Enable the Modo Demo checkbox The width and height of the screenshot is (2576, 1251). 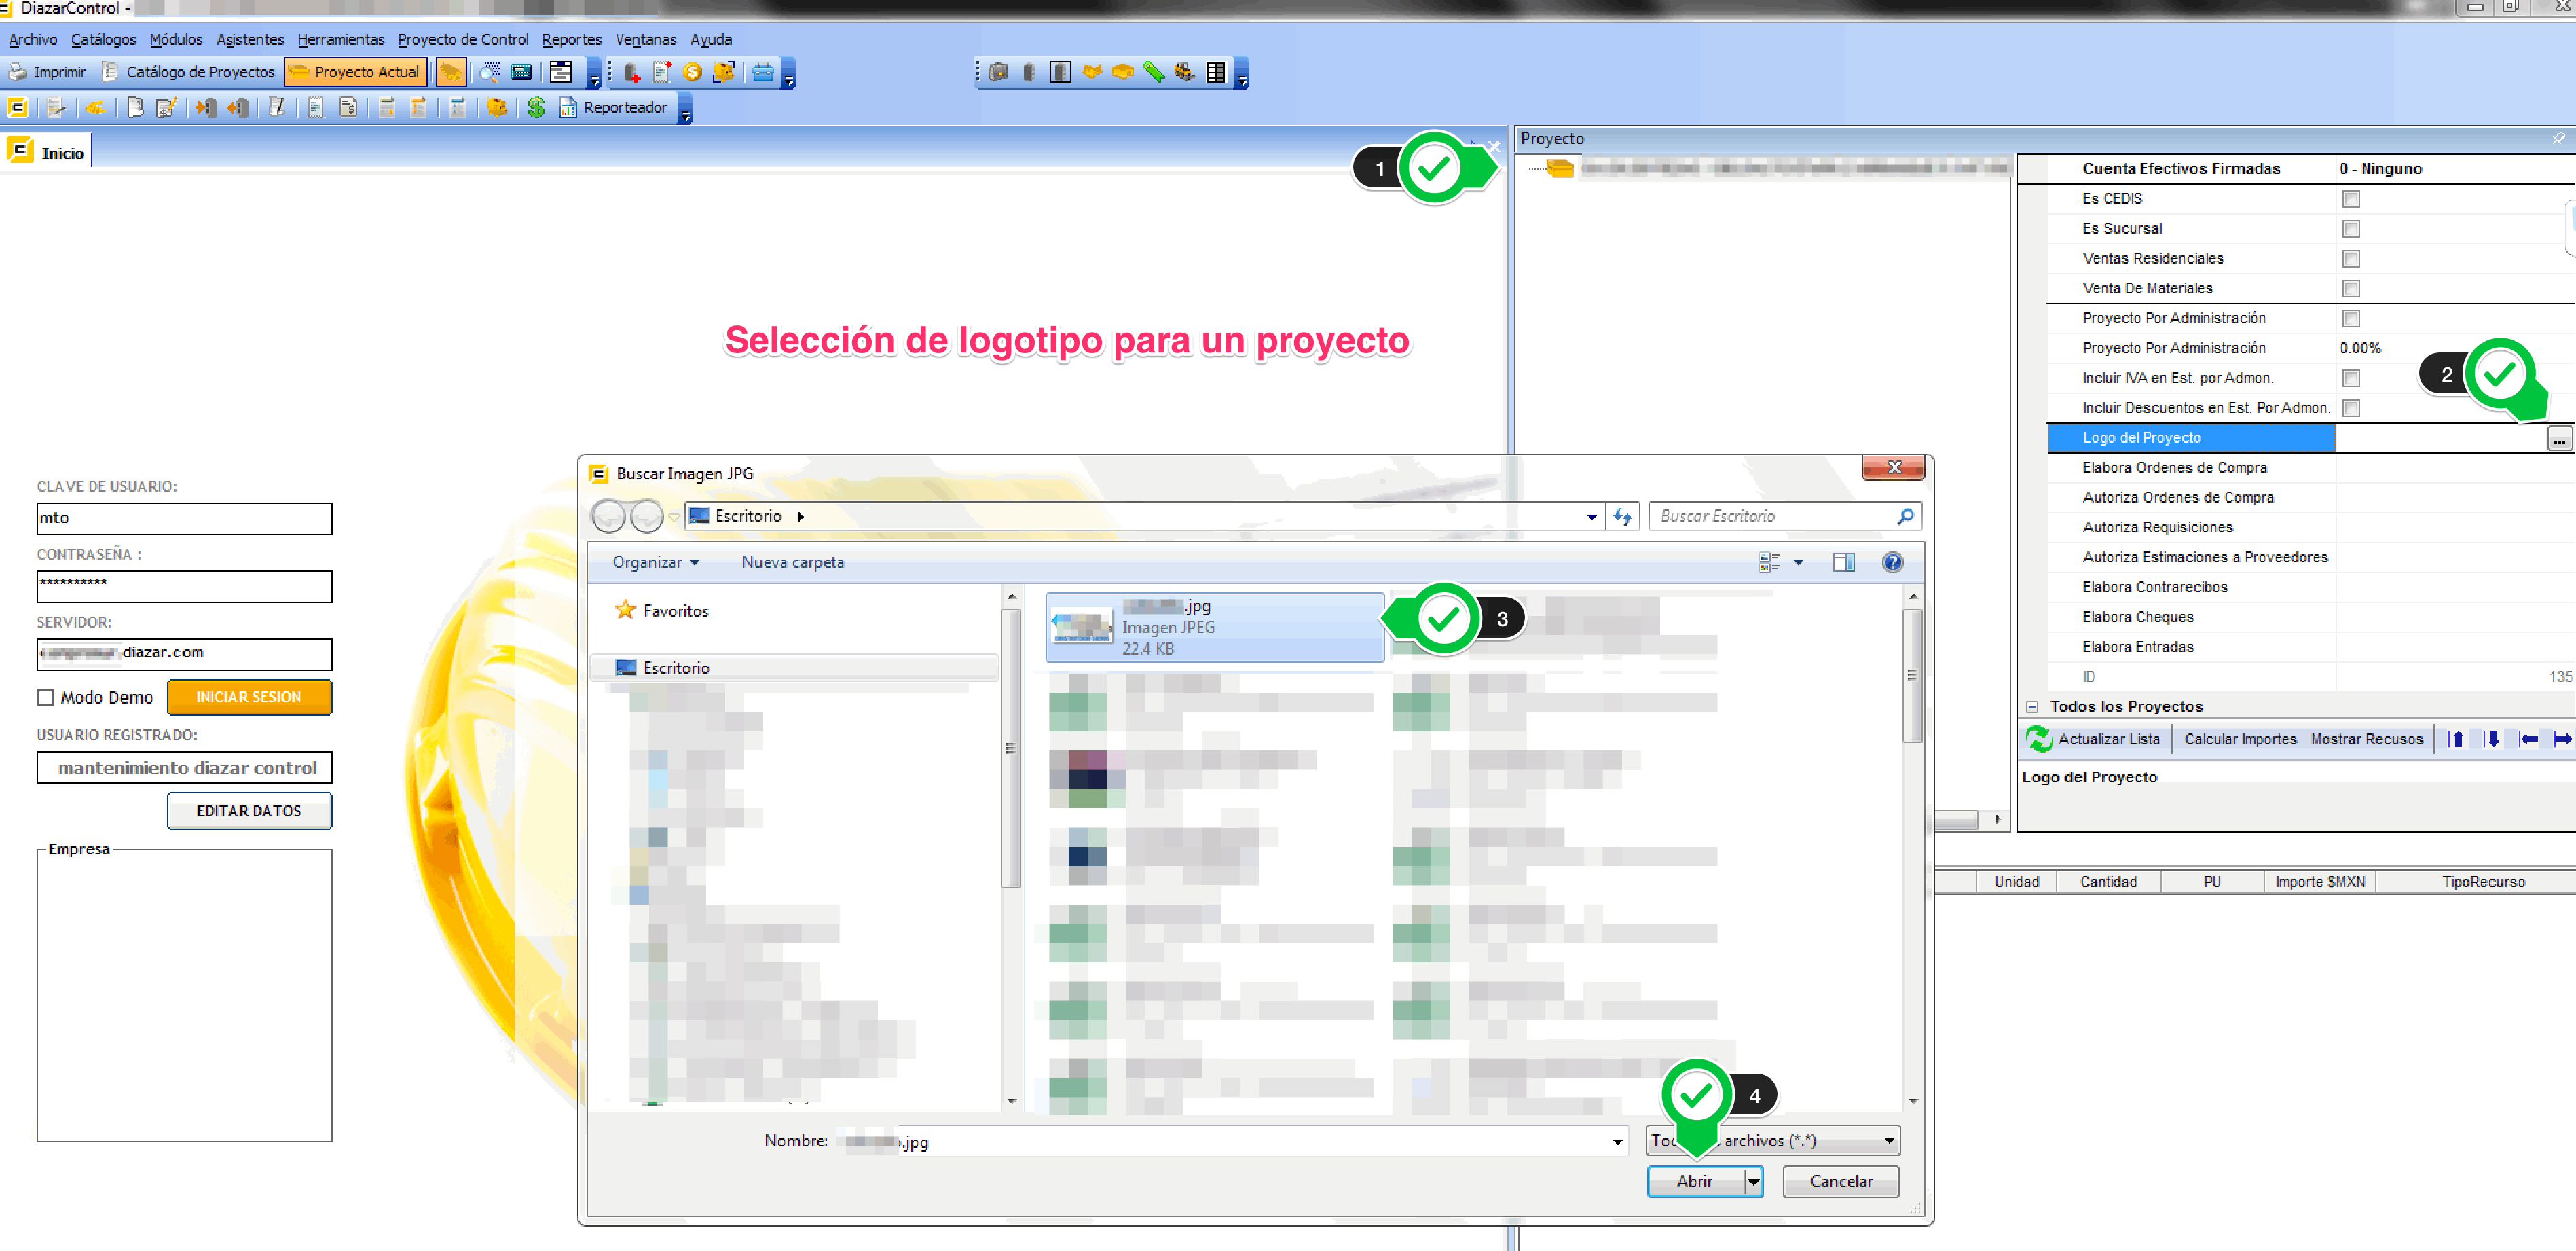46,697
